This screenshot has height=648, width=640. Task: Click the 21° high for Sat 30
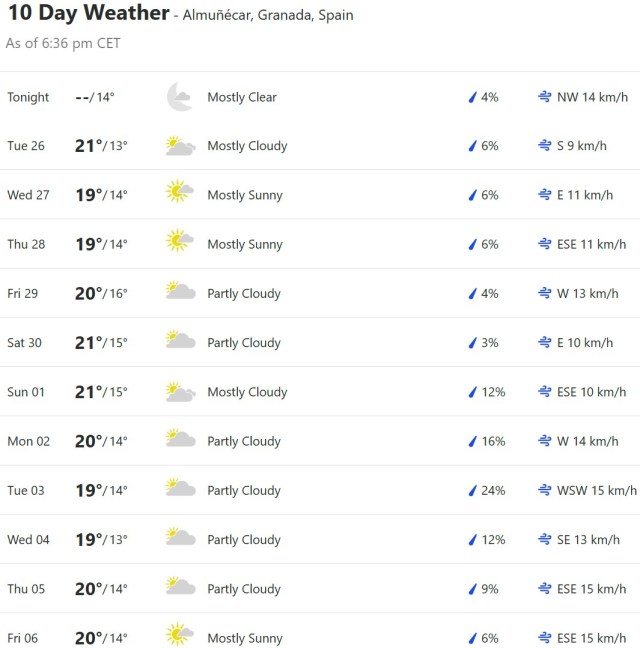click(88, 343)
